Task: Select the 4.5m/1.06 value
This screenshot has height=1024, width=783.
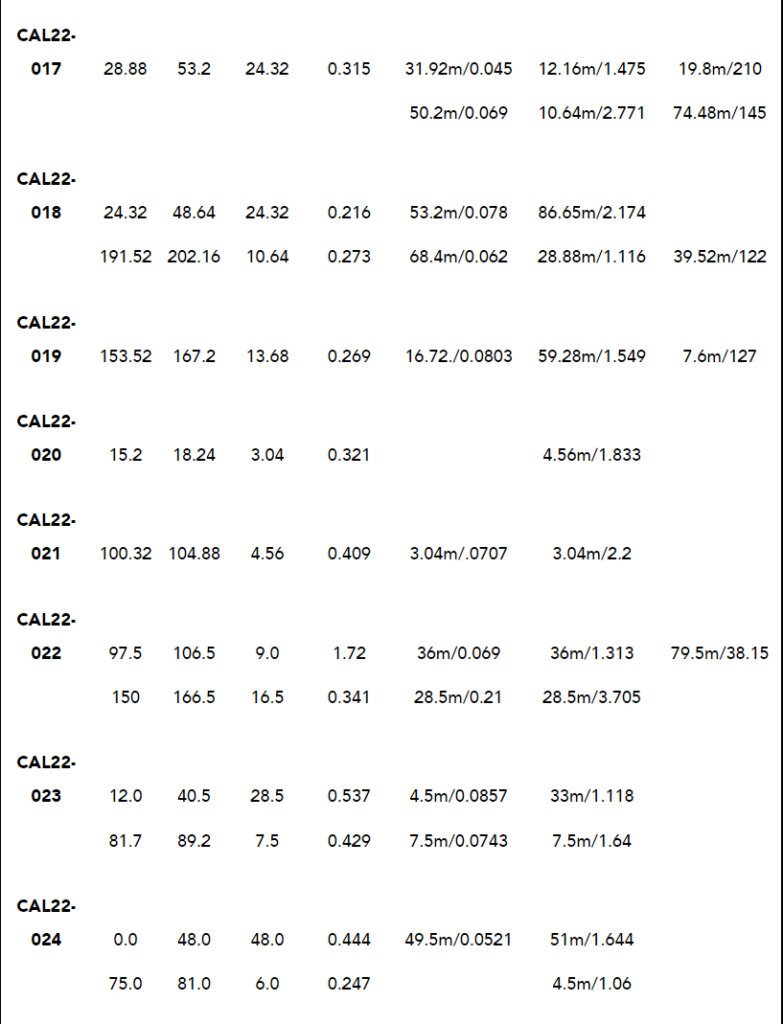Action: tap(591, 983)
